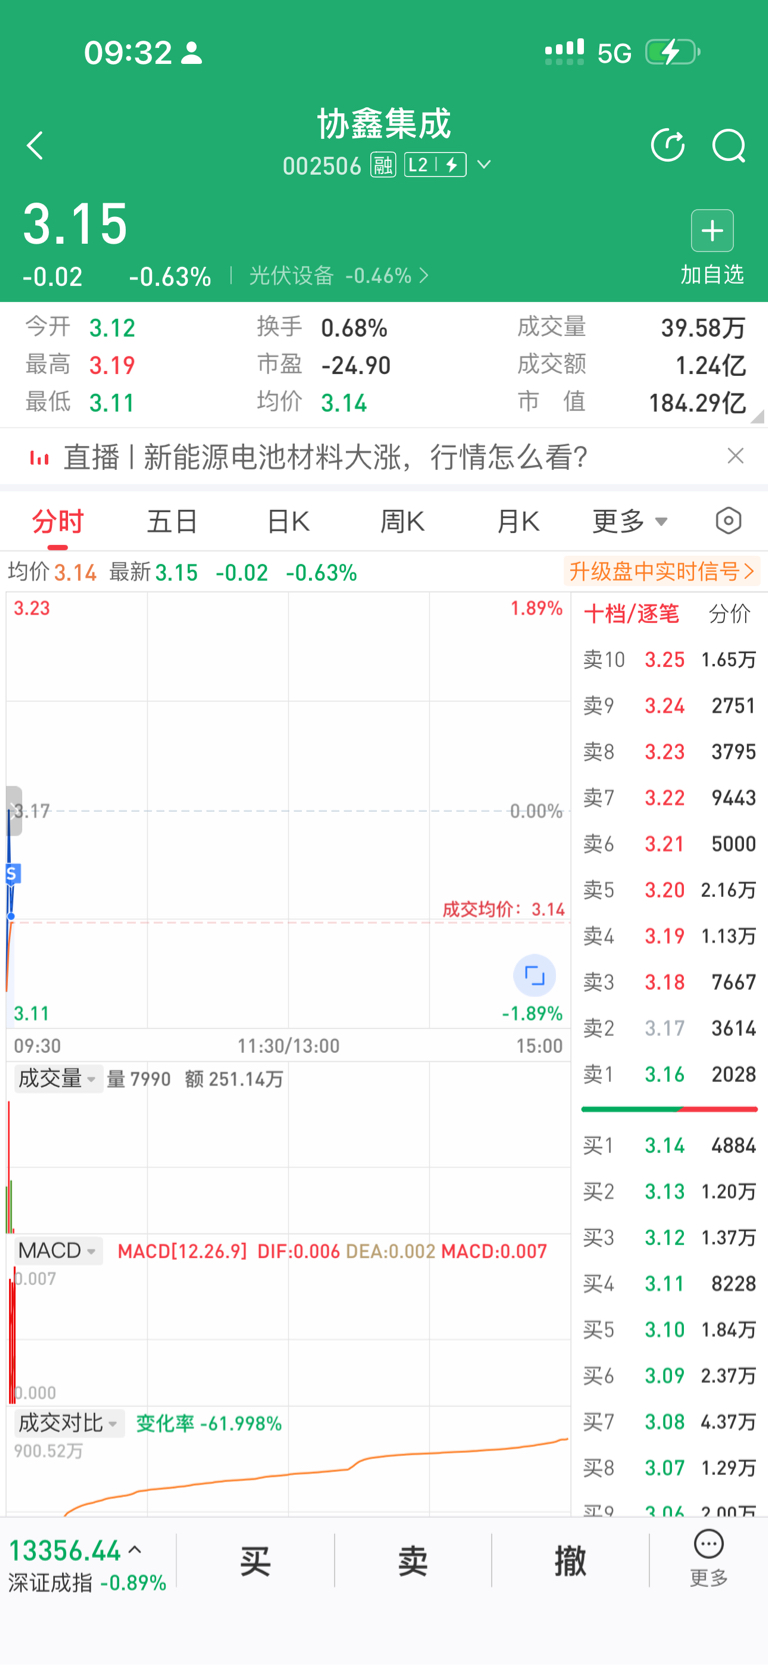Screen dimensions: 768x1665
Task: Tap 卖6 row at 3.21
Action: [669, 844]
